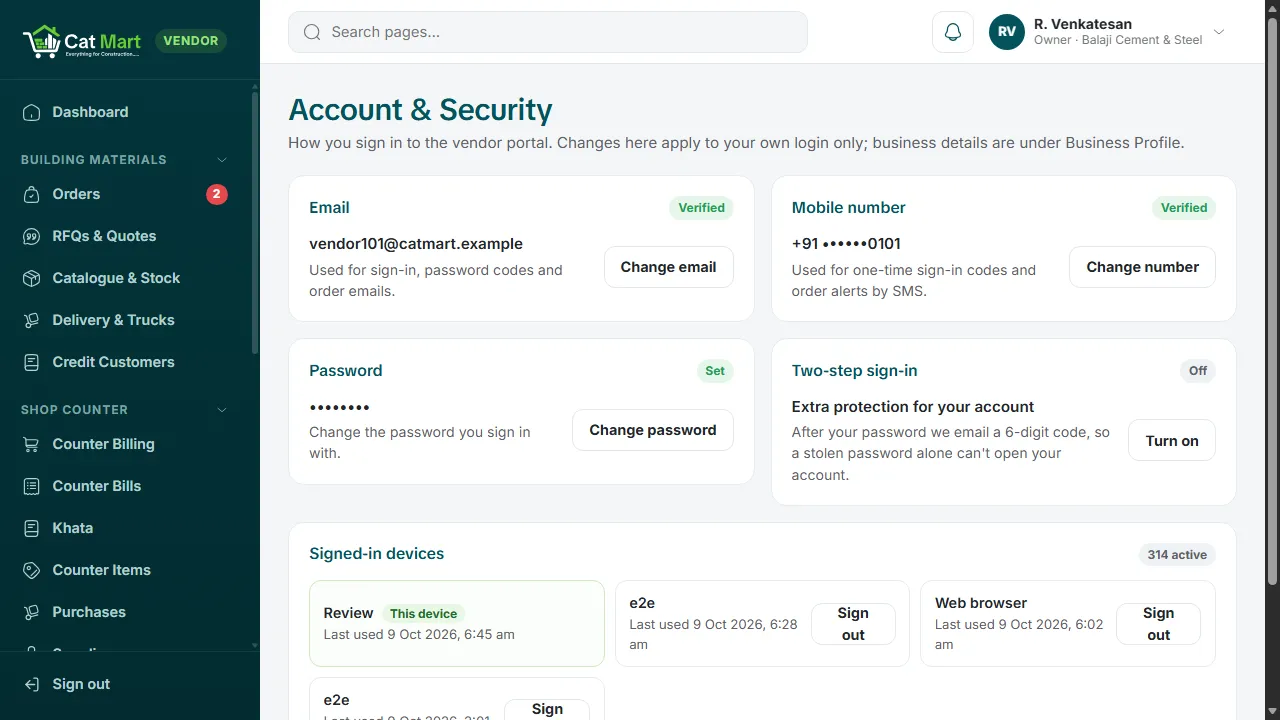Click the Orders bag icon

32,194
